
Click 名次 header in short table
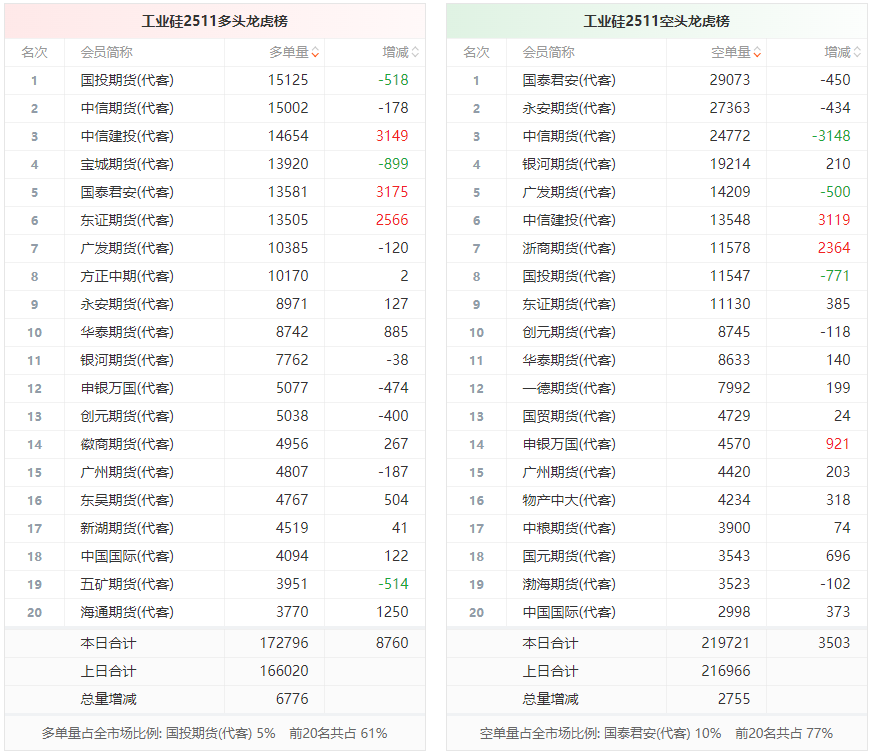(477, 53)
